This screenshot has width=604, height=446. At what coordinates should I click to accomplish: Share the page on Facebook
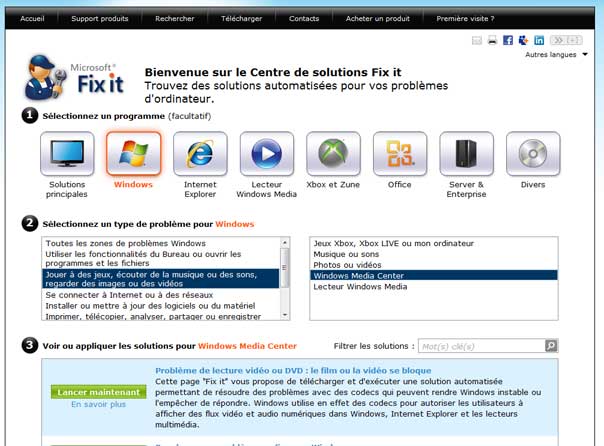pyautogui.click(x=508, y=40)
